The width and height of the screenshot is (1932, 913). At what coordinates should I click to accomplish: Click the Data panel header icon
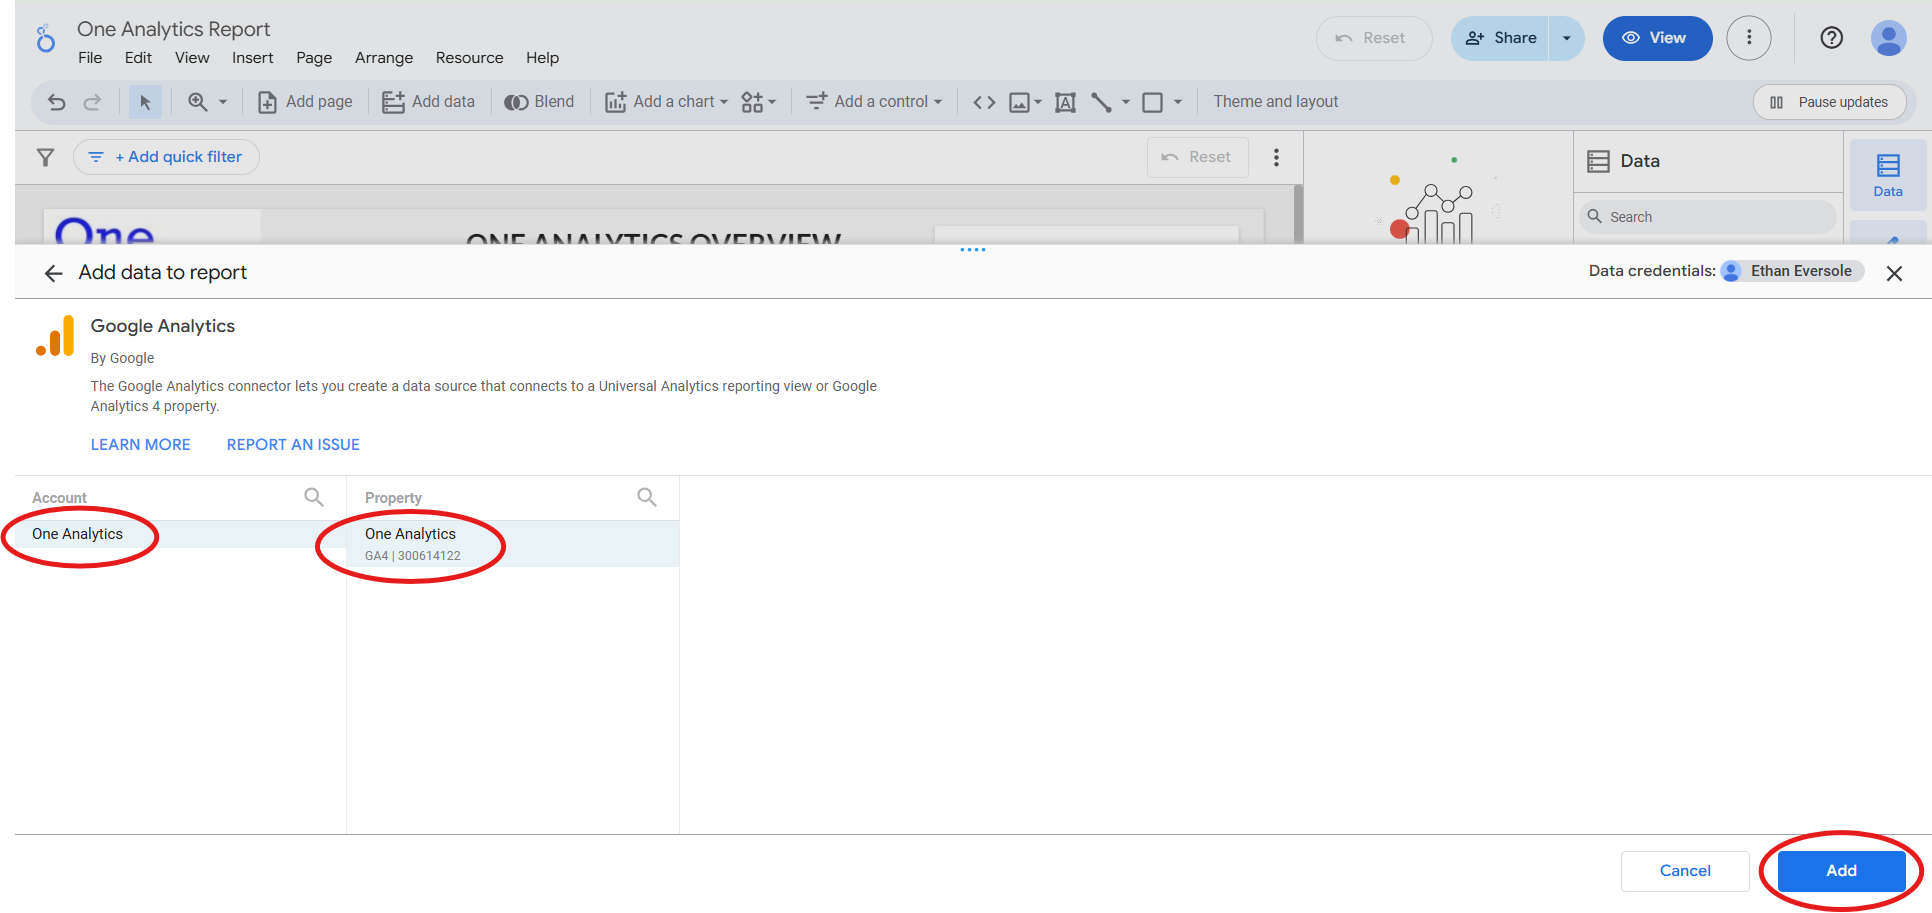point(1599,161)
